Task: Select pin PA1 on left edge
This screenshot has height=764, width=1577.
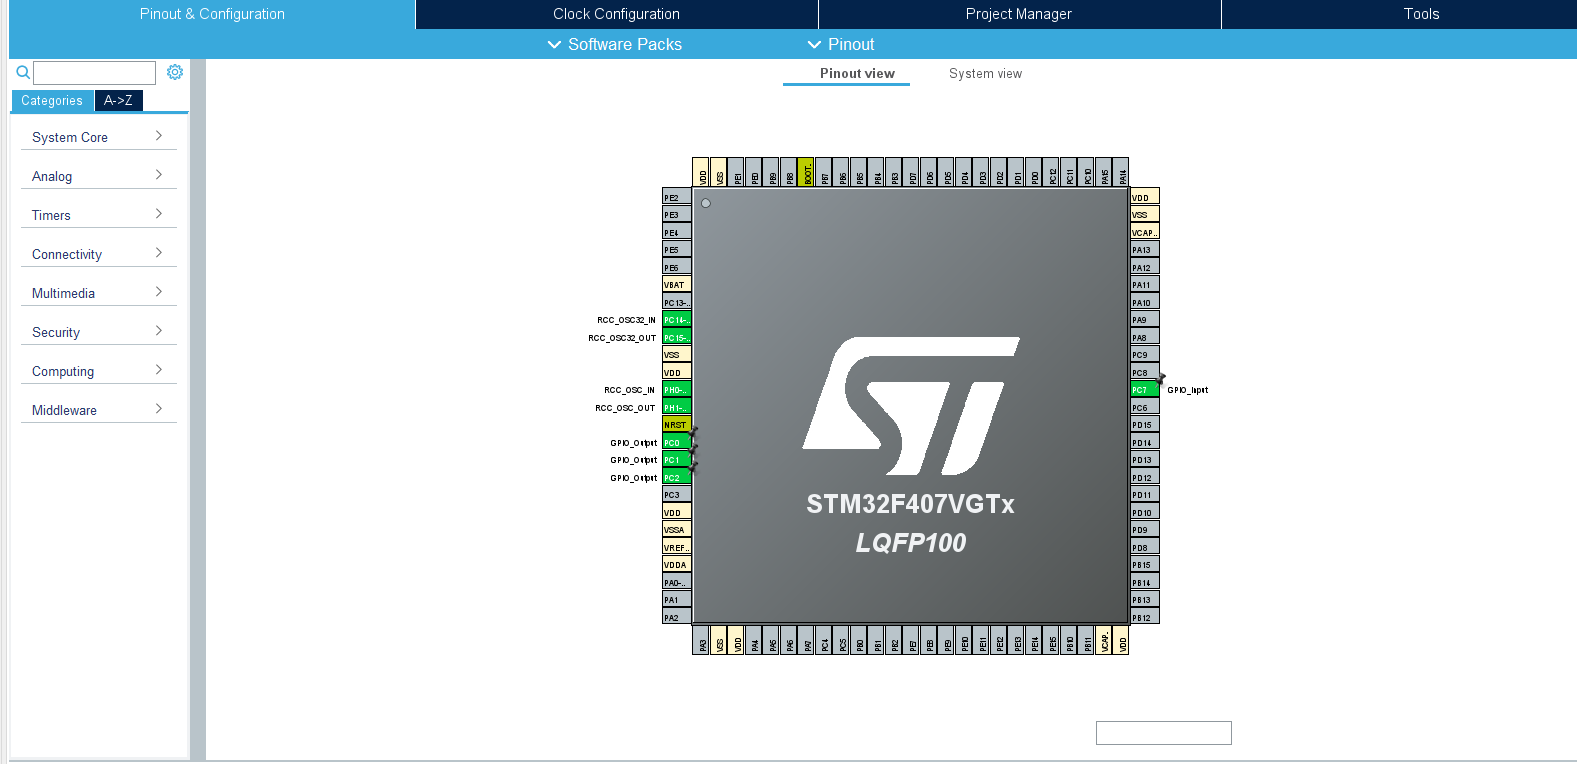Action: click(x=677, y=600)
